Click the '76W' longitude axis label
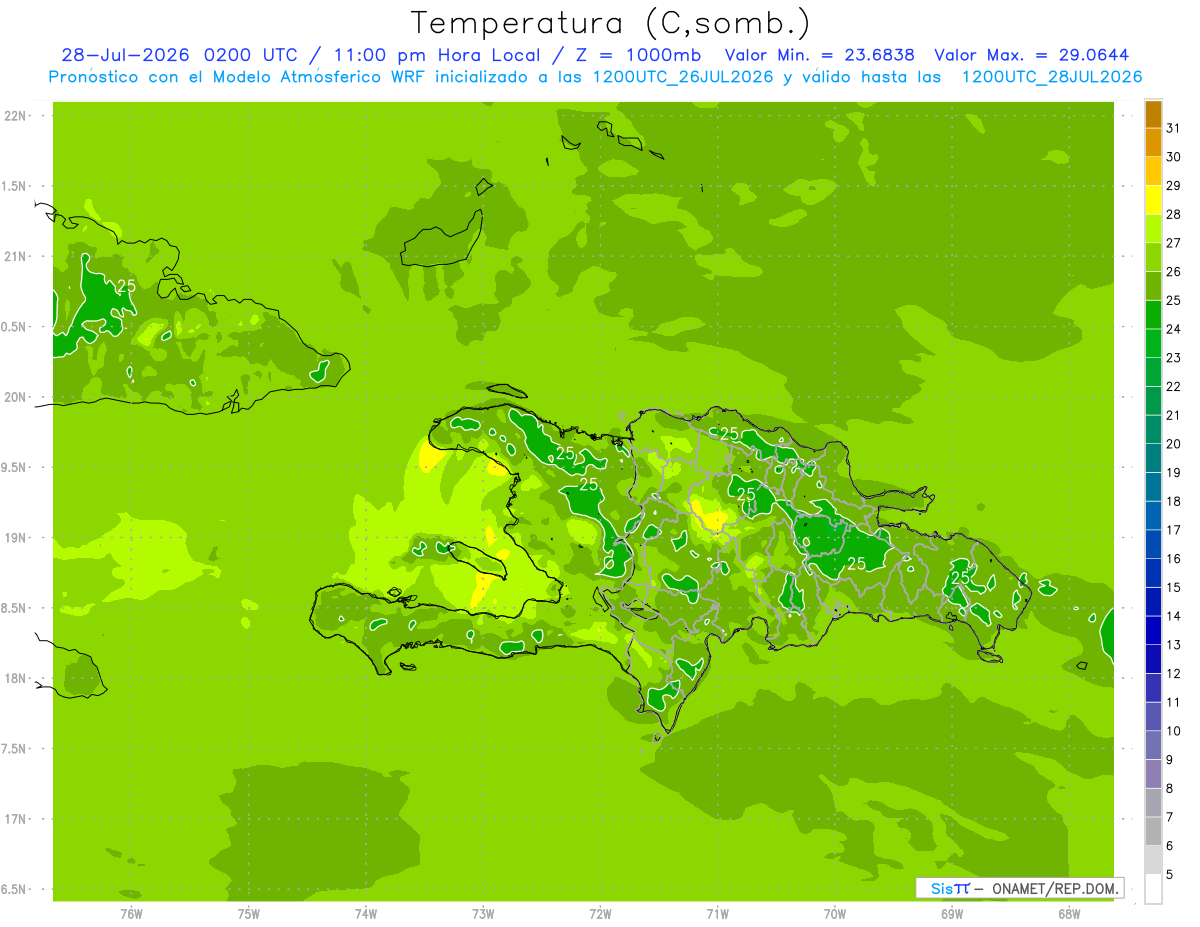This screenshot has height=927, width=1200. (131, 914)
